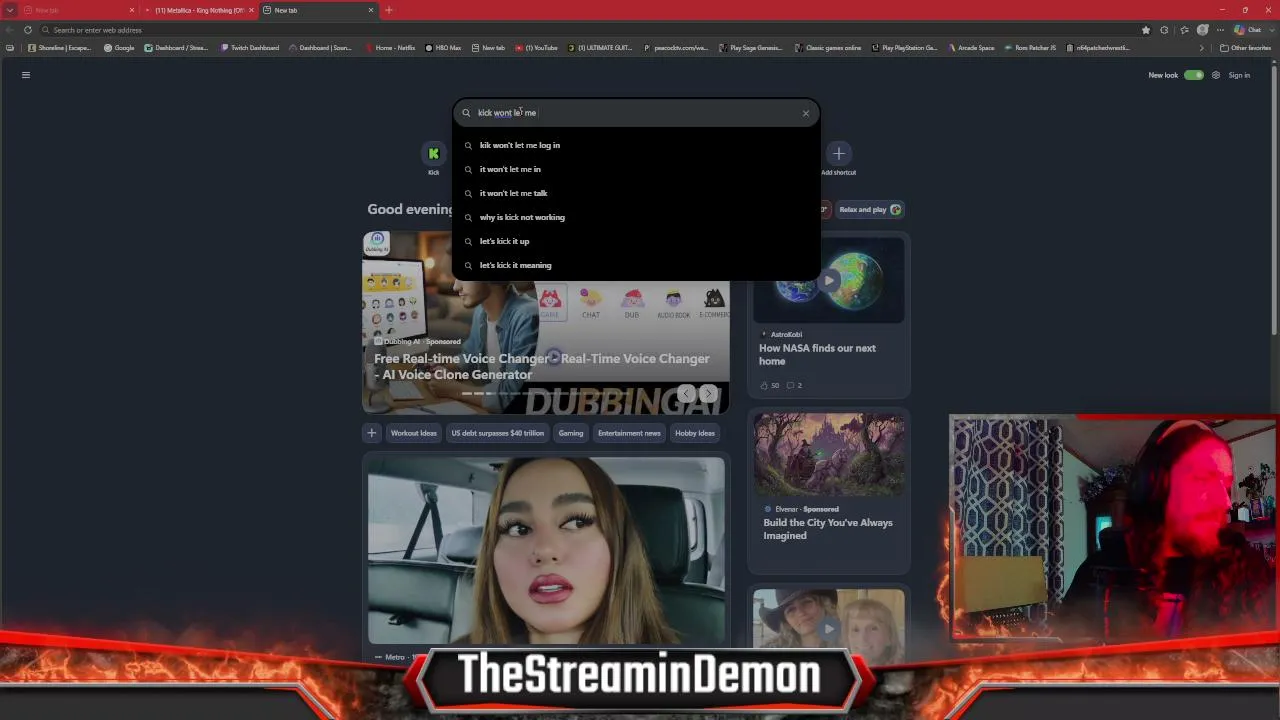Open the browser profile avatar
The height and width of the screenshot is (720, 1280).
[1202, 30]
